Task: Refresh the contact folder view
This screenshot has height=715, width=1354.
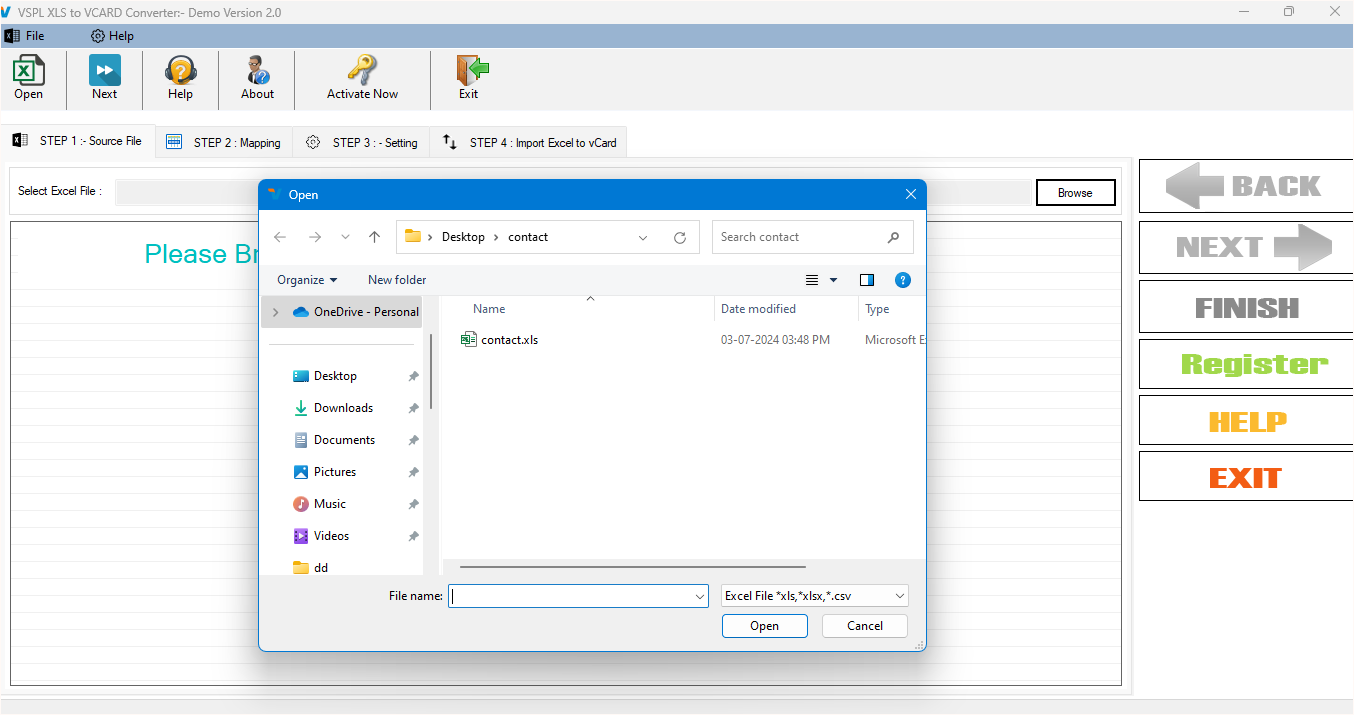Action: click(680, 237)
